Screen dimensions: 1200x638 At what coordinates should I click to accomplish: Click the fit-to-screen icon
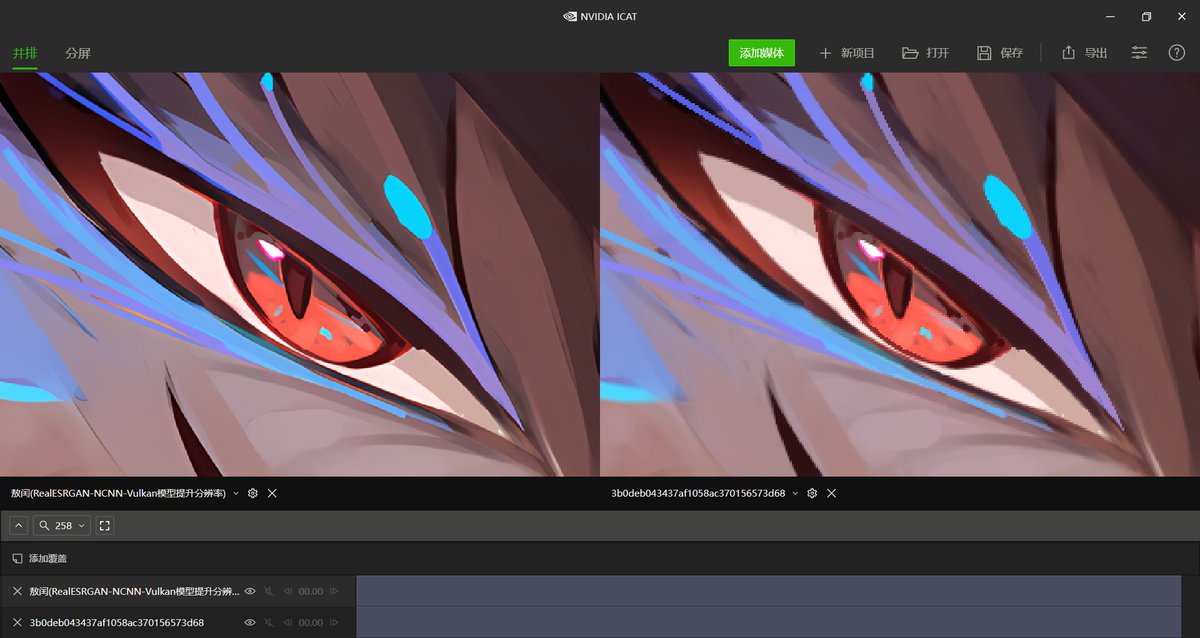tap(105, 525)
